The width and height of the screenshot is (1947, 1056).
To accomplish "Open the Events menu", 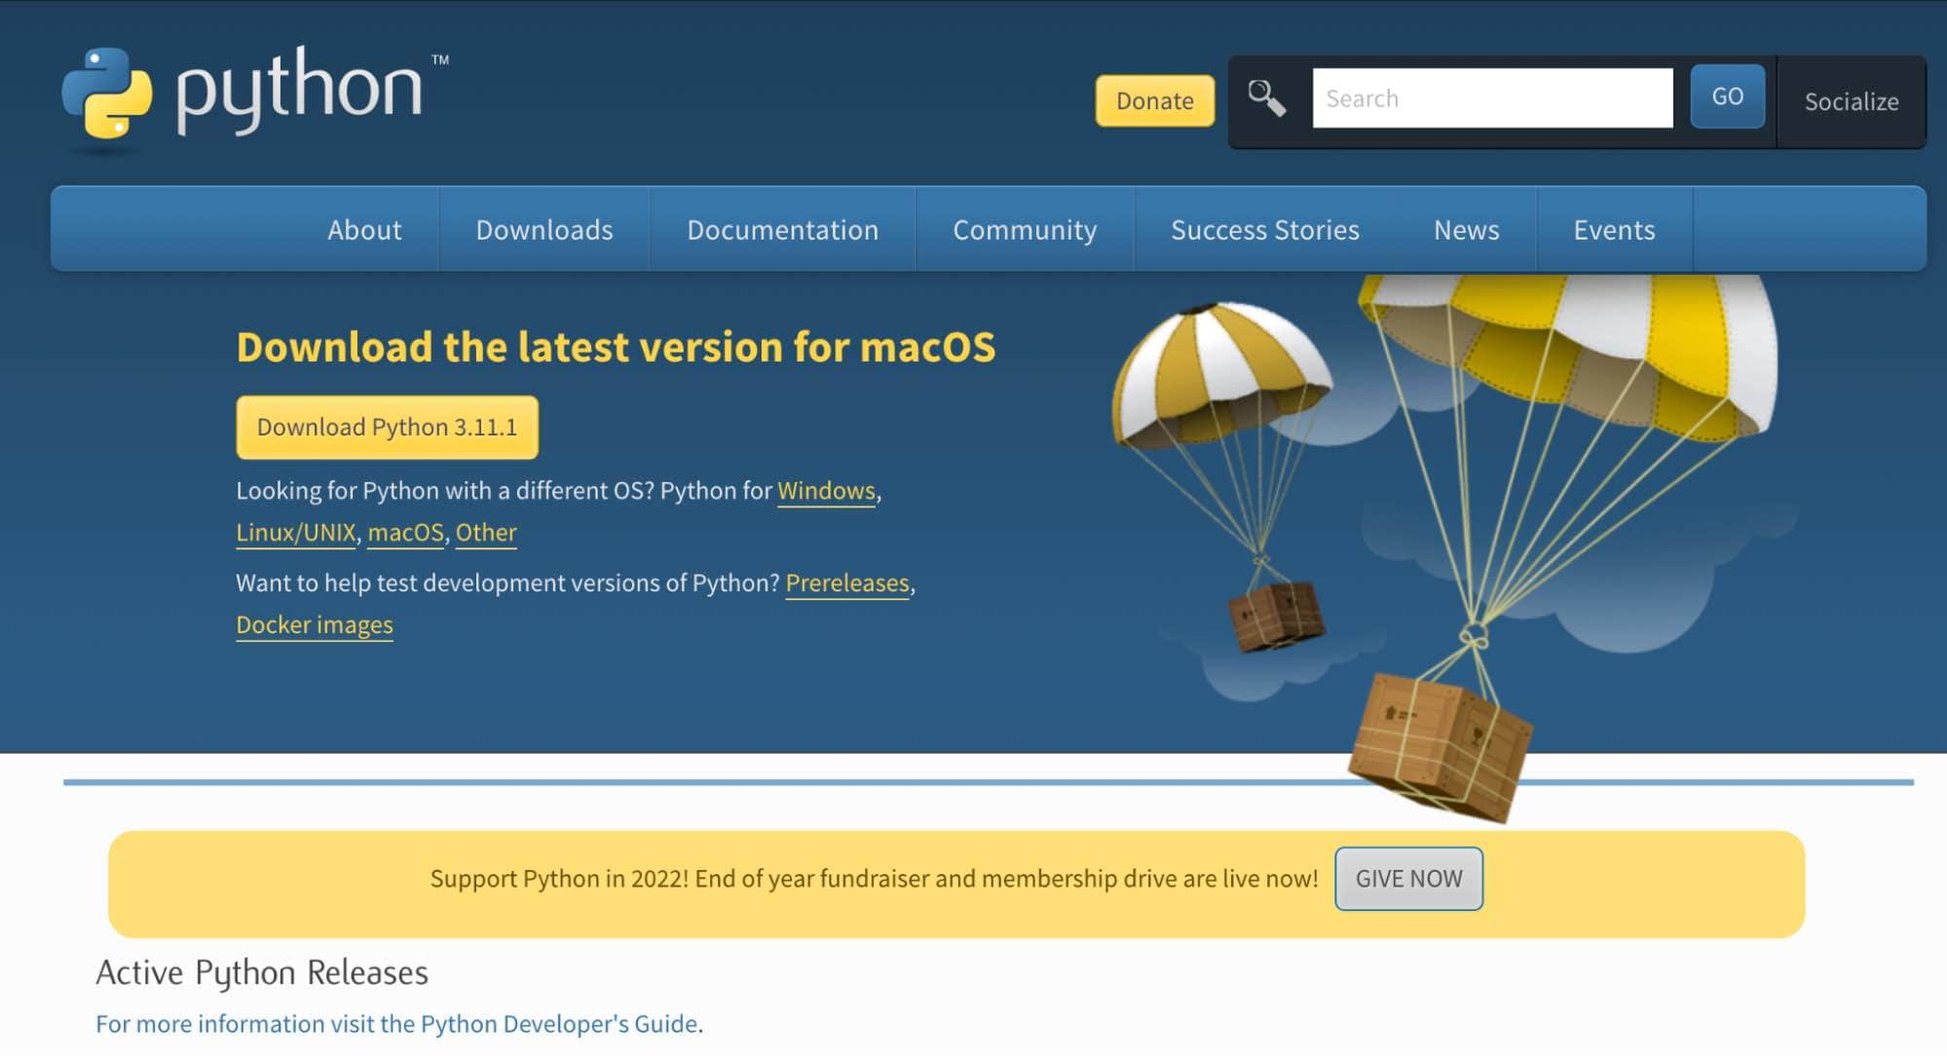I will [1613, 230].
